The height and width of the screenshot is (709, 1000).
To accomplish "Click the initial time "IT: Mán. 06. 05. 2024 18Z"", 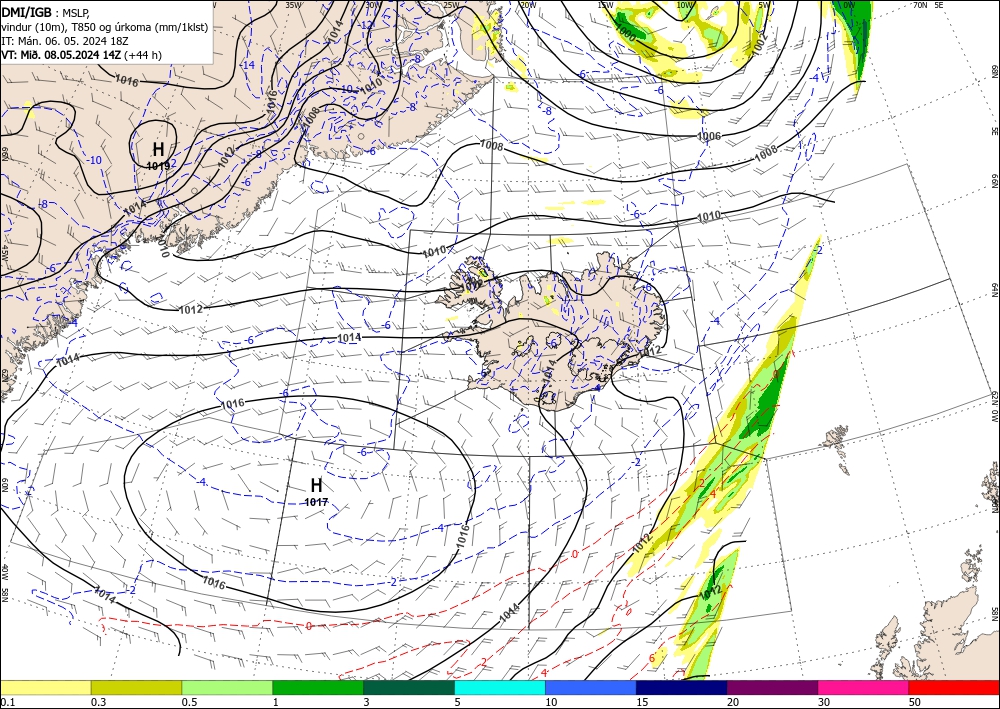I will point(65,41).
